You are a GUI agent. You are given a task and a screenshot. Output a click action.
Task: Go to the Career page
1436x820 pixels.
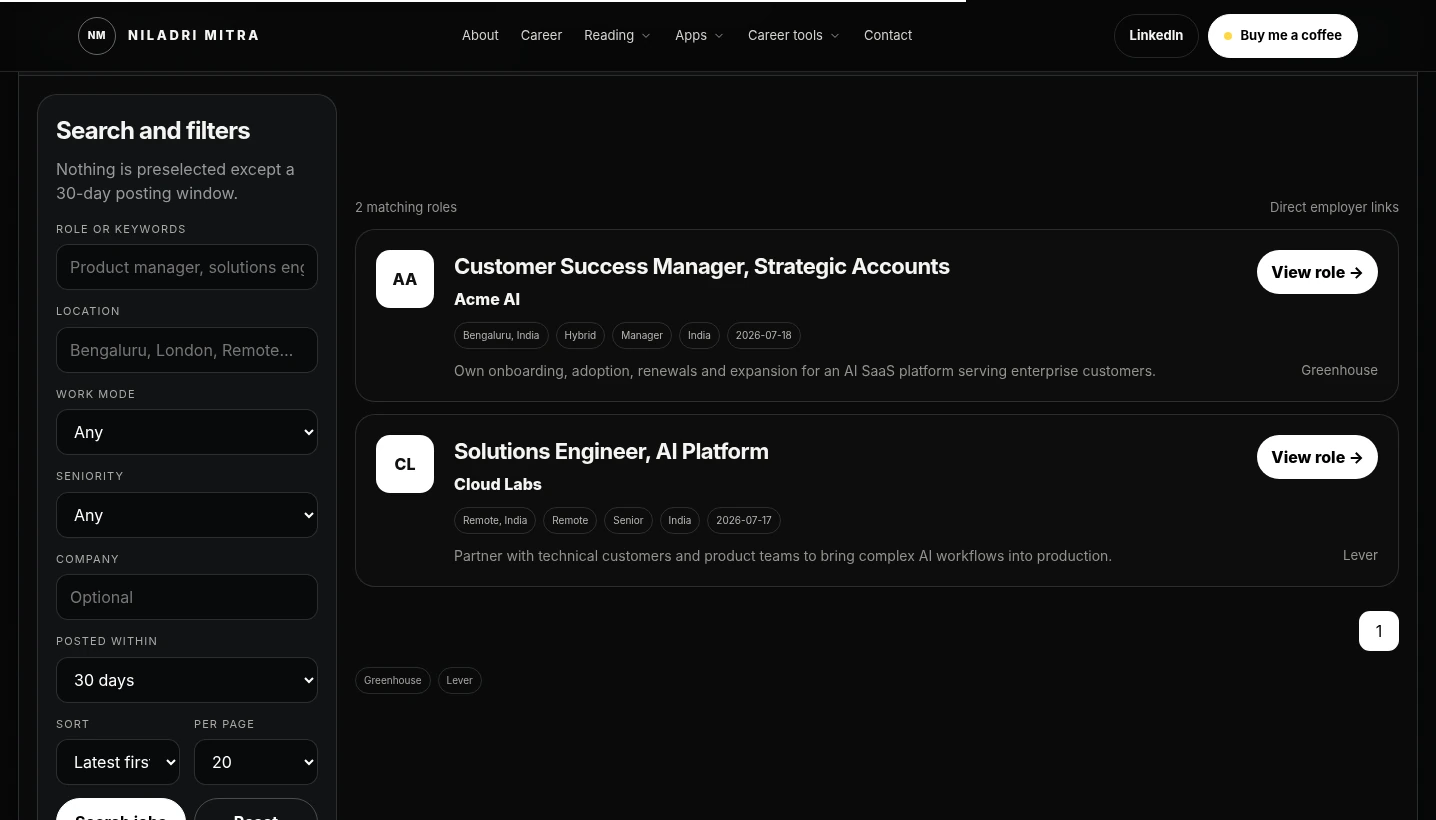(x=541, y=36)
